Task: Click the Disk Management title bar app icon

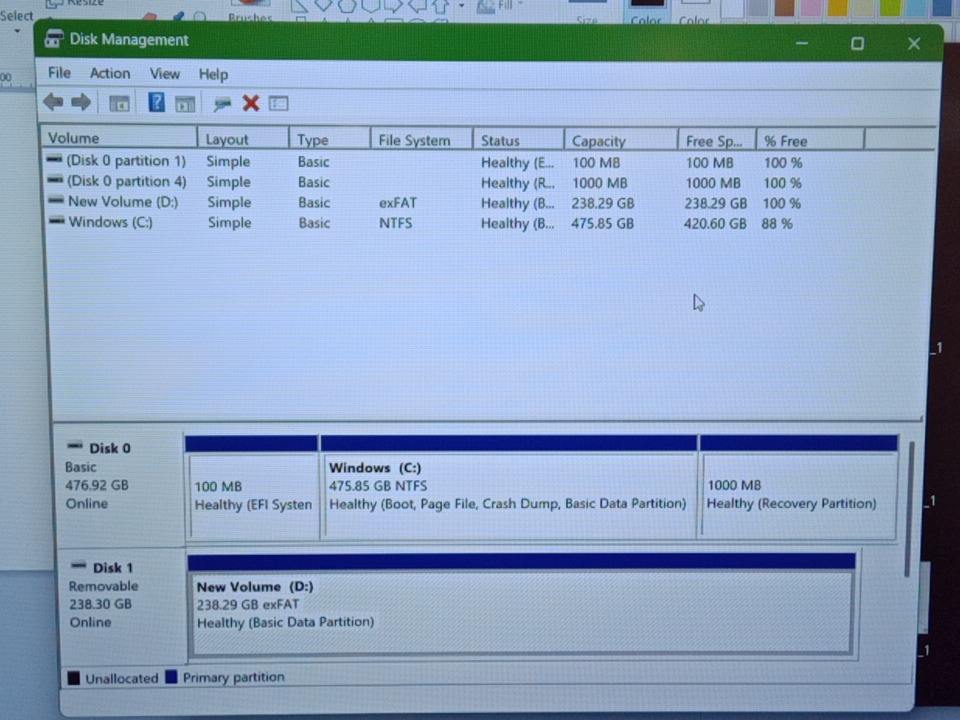Action: (54, 39)
